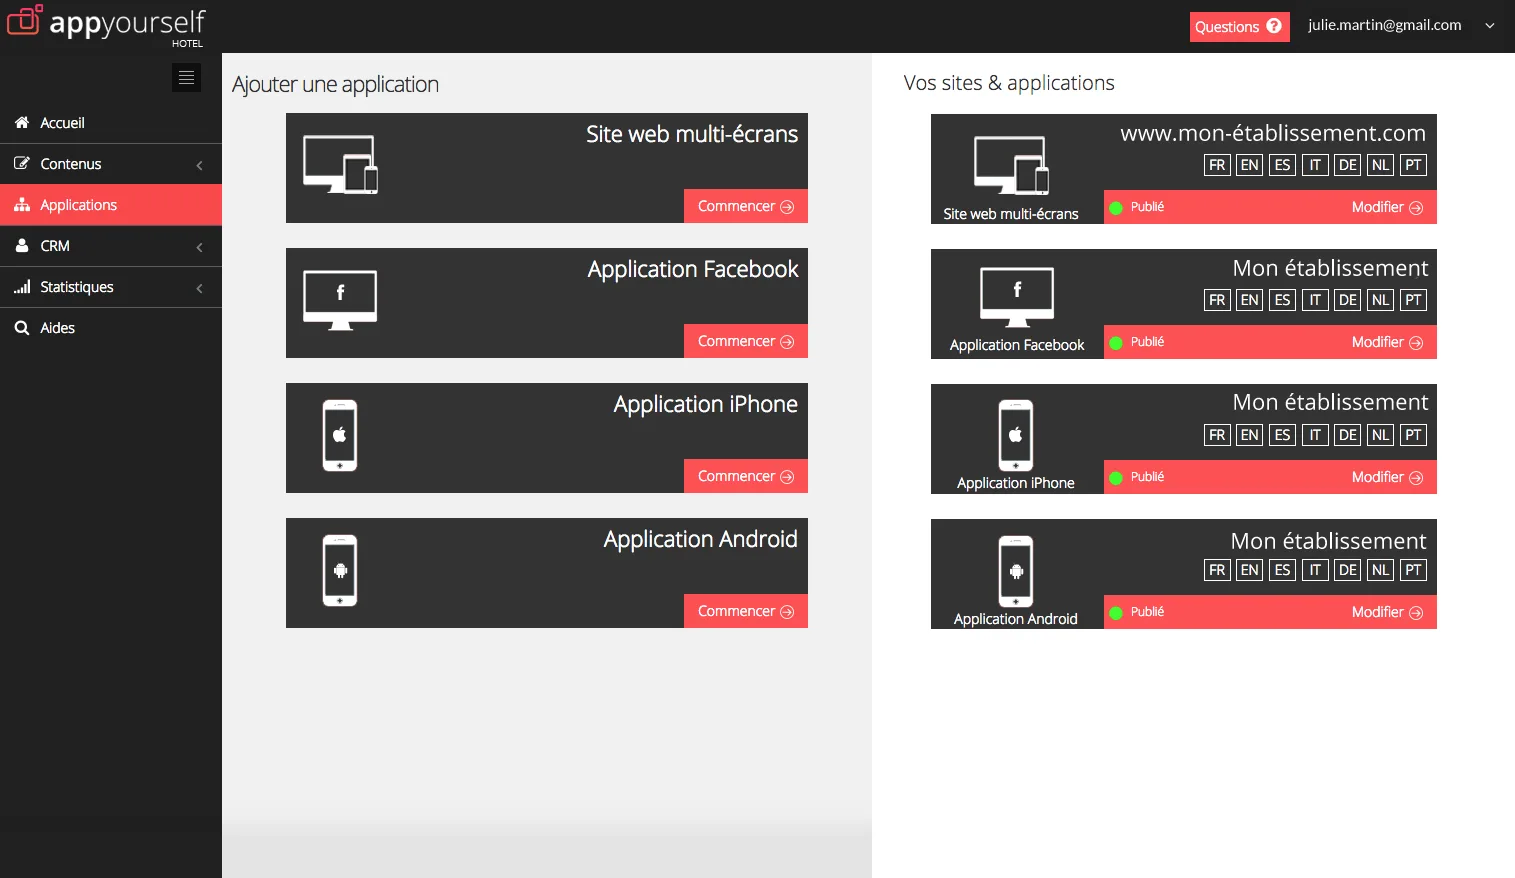This screenshot has height=878, width=1515.
Task: Click the Applications sitemap icon
Action: 22,204
